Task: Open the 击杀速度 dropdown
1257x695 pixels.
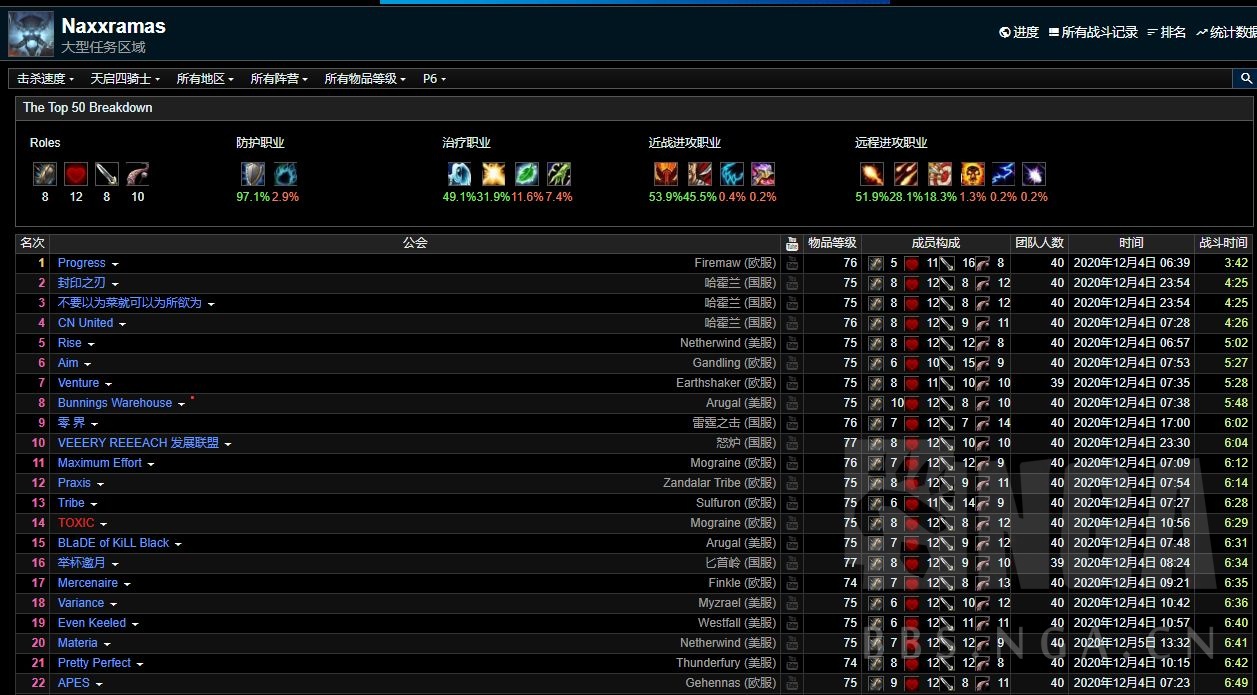Action: [45, 78]
